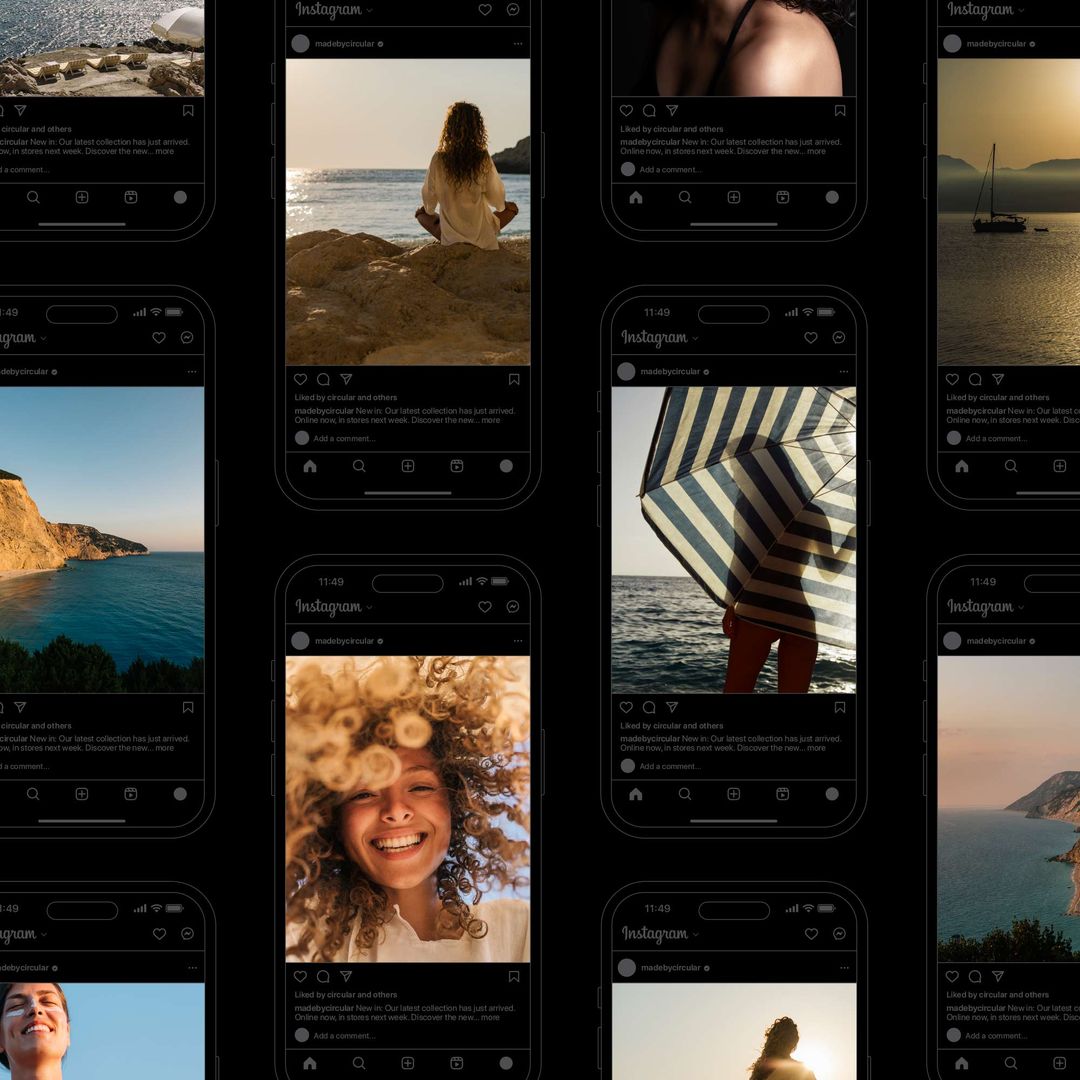Open comments on the striped umbrella post
This screenshot has width=1080, height=1080.
click(650, 705)
